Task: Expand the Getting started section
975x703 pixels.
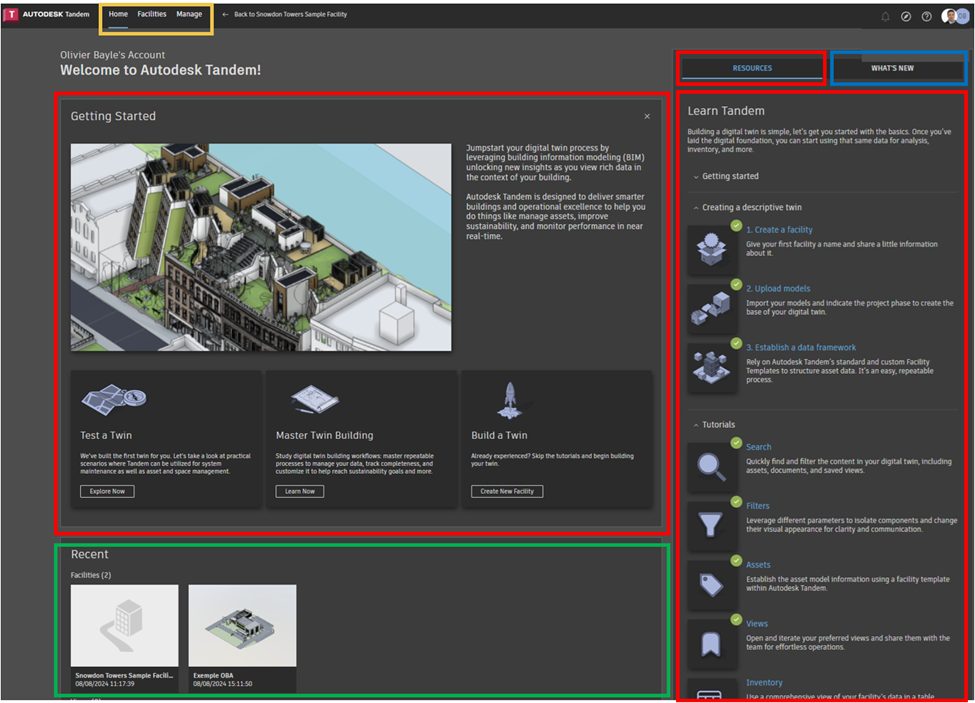Action: point(730,176)
